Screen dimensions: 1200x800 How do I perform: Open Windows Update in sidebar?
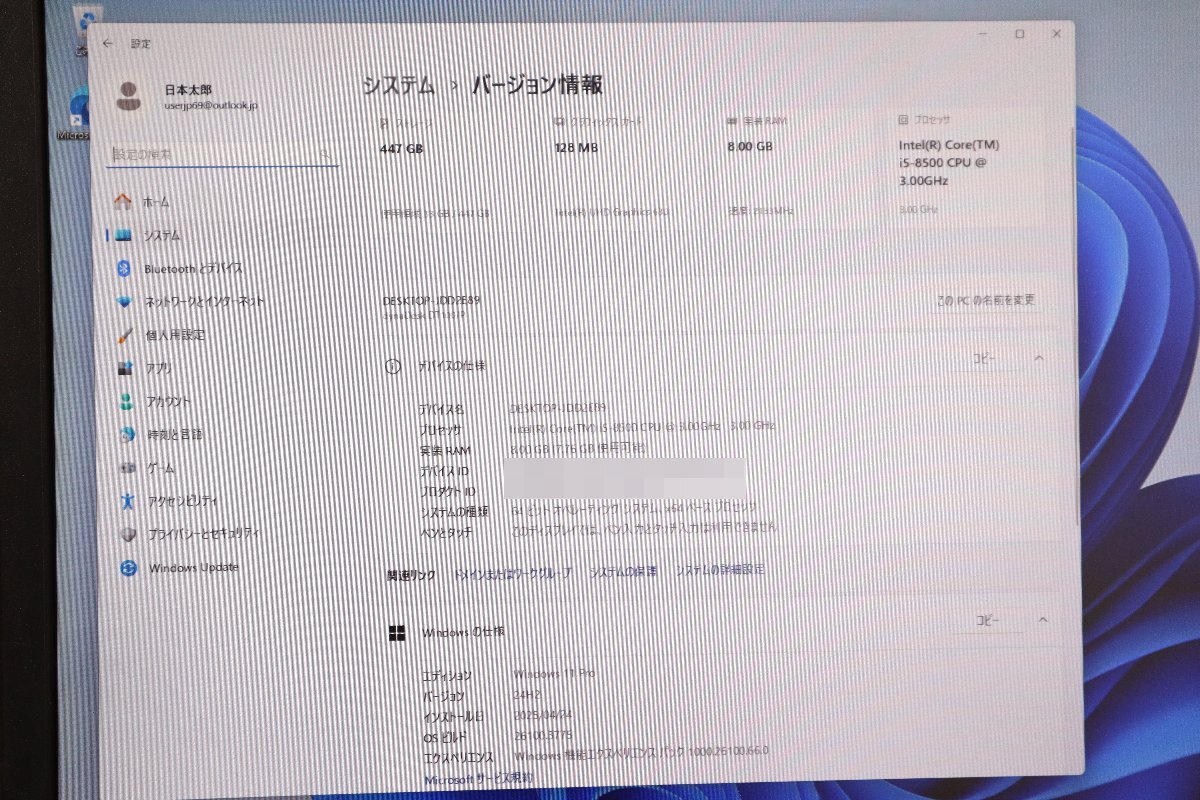pyautogui.click(x=180, y=568)
